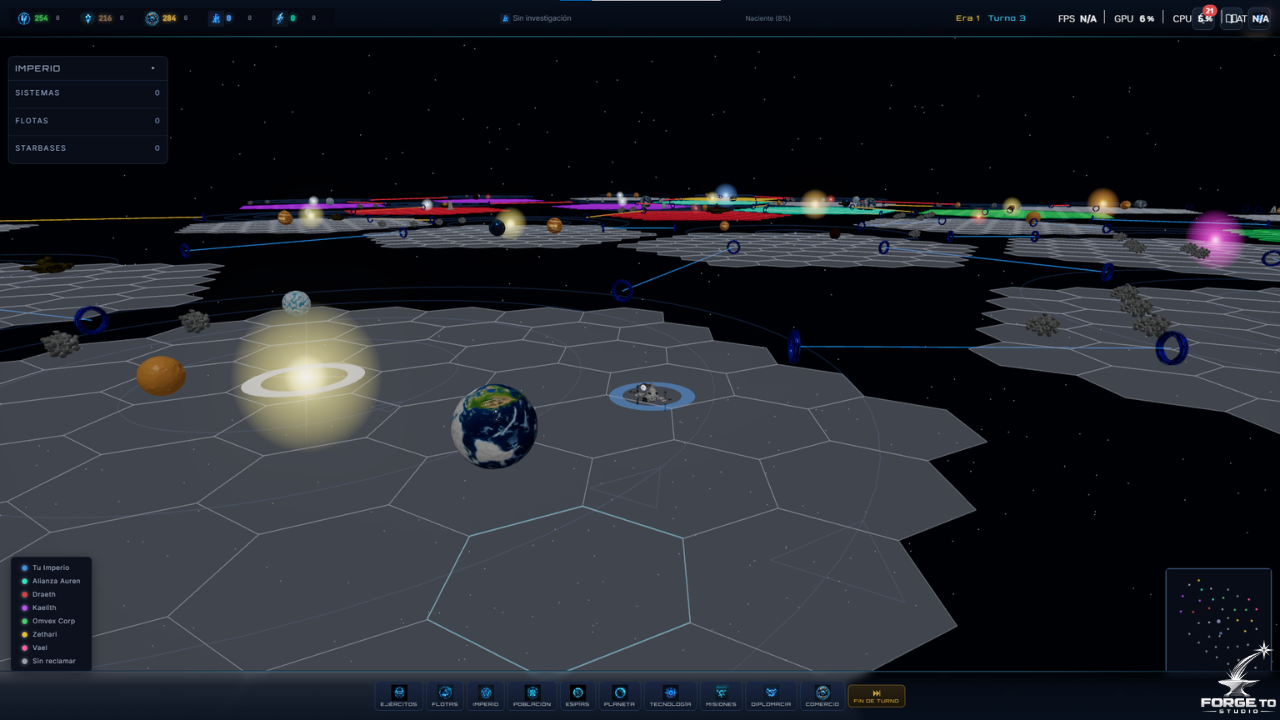Viewport: 1280px width, 720px height.
Task: Select the fleet with blue ring
Action: coord(652,395)
